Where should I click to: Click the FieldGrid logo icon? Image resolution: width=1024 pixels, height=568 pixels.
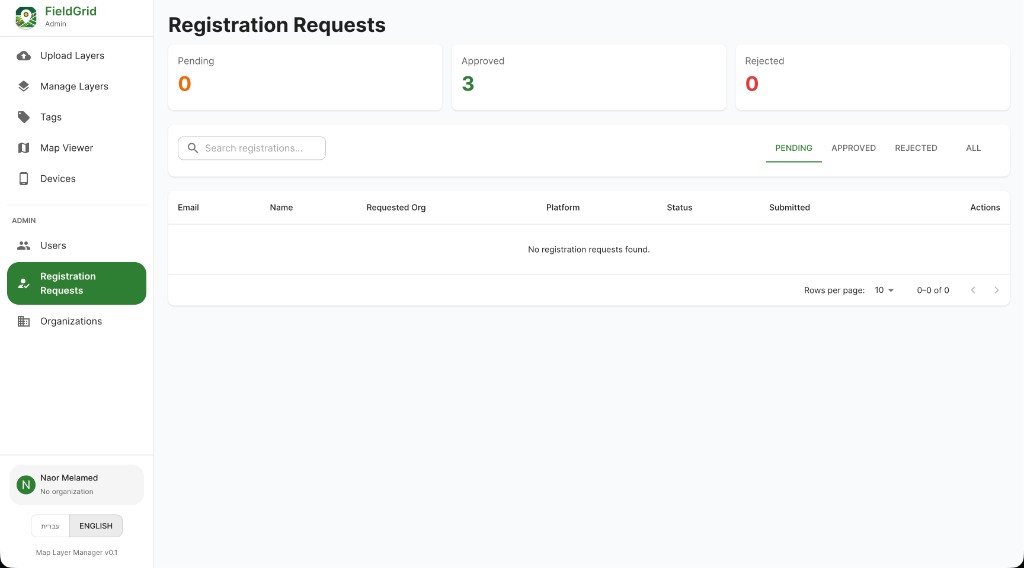click(26, 18)
